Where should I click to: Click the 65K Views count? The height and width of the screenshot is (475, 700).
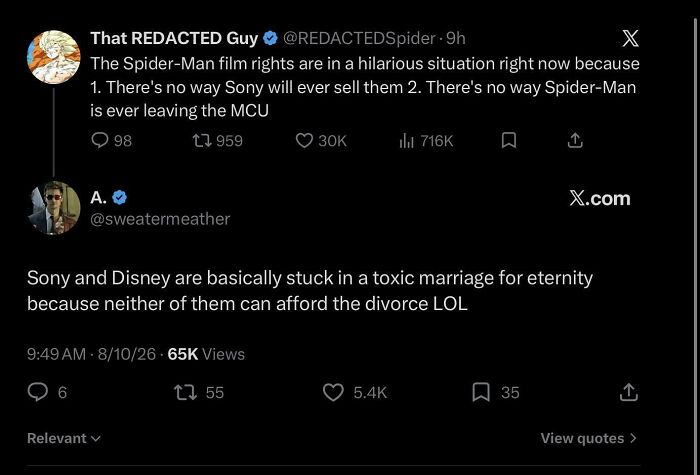206,354
